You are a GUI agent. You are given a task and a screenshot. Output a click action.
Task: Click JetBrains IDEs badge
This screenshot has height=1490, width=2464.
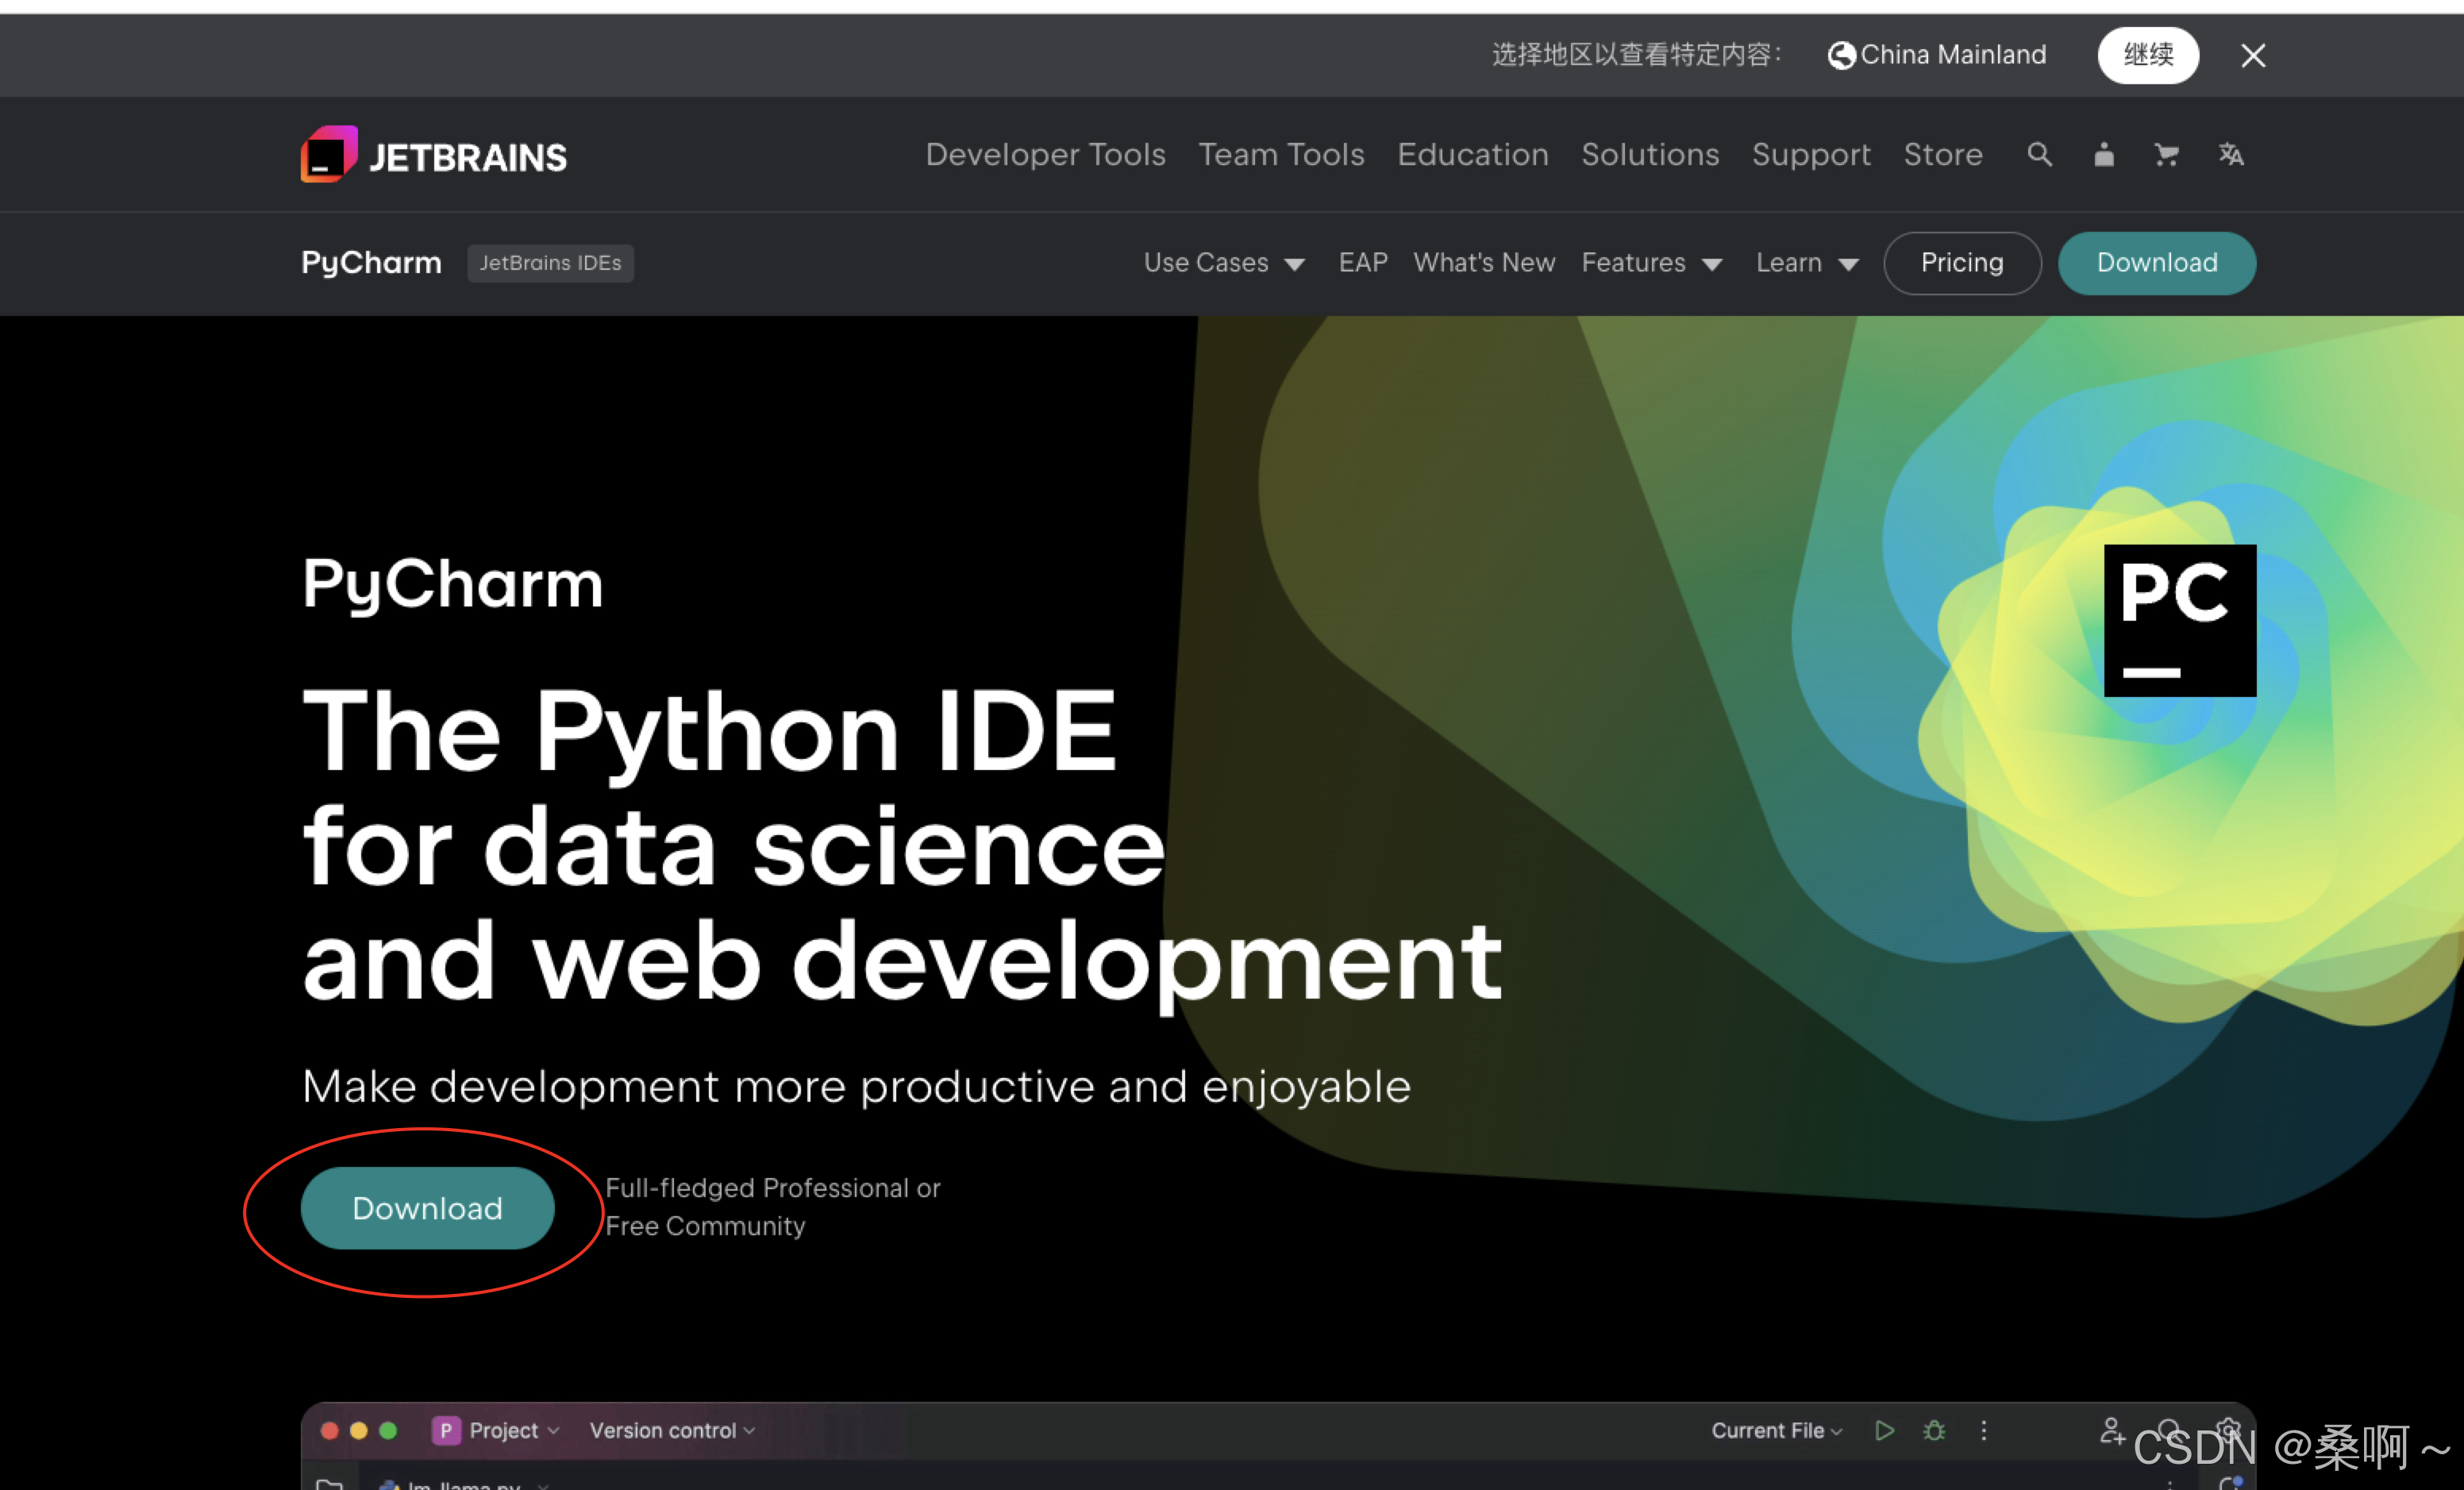(550, 263)
